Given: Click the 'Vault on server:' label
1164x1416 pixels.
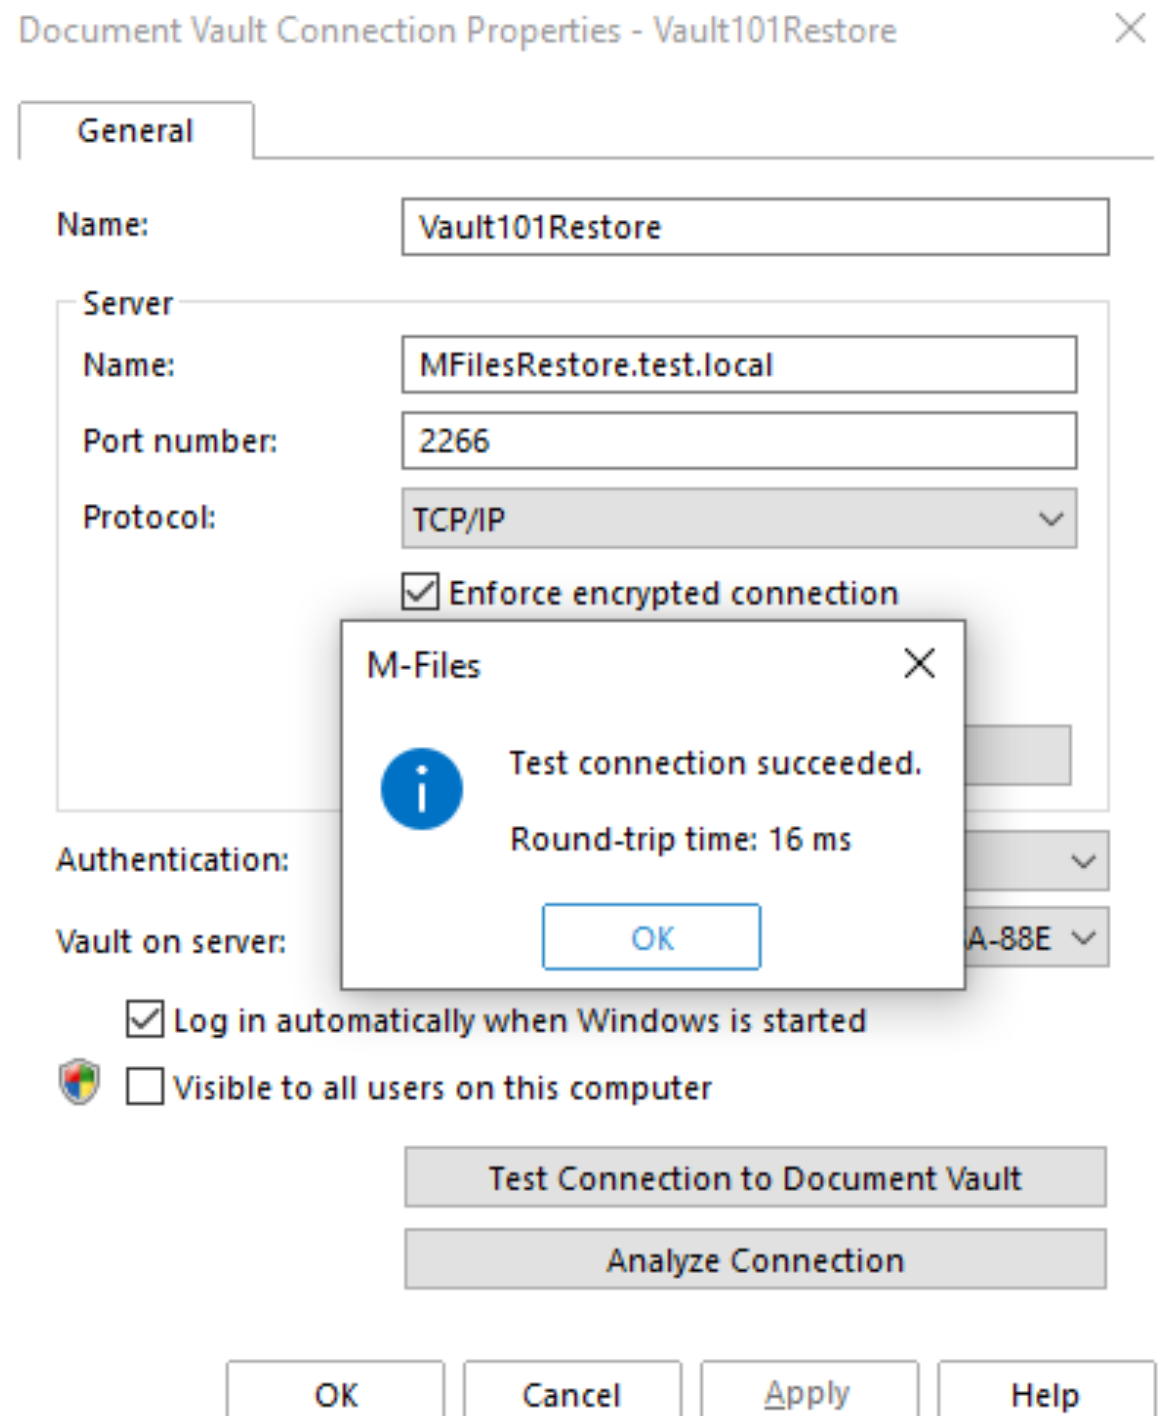Looking at the screenshot, I should click(x=171, y=941).
